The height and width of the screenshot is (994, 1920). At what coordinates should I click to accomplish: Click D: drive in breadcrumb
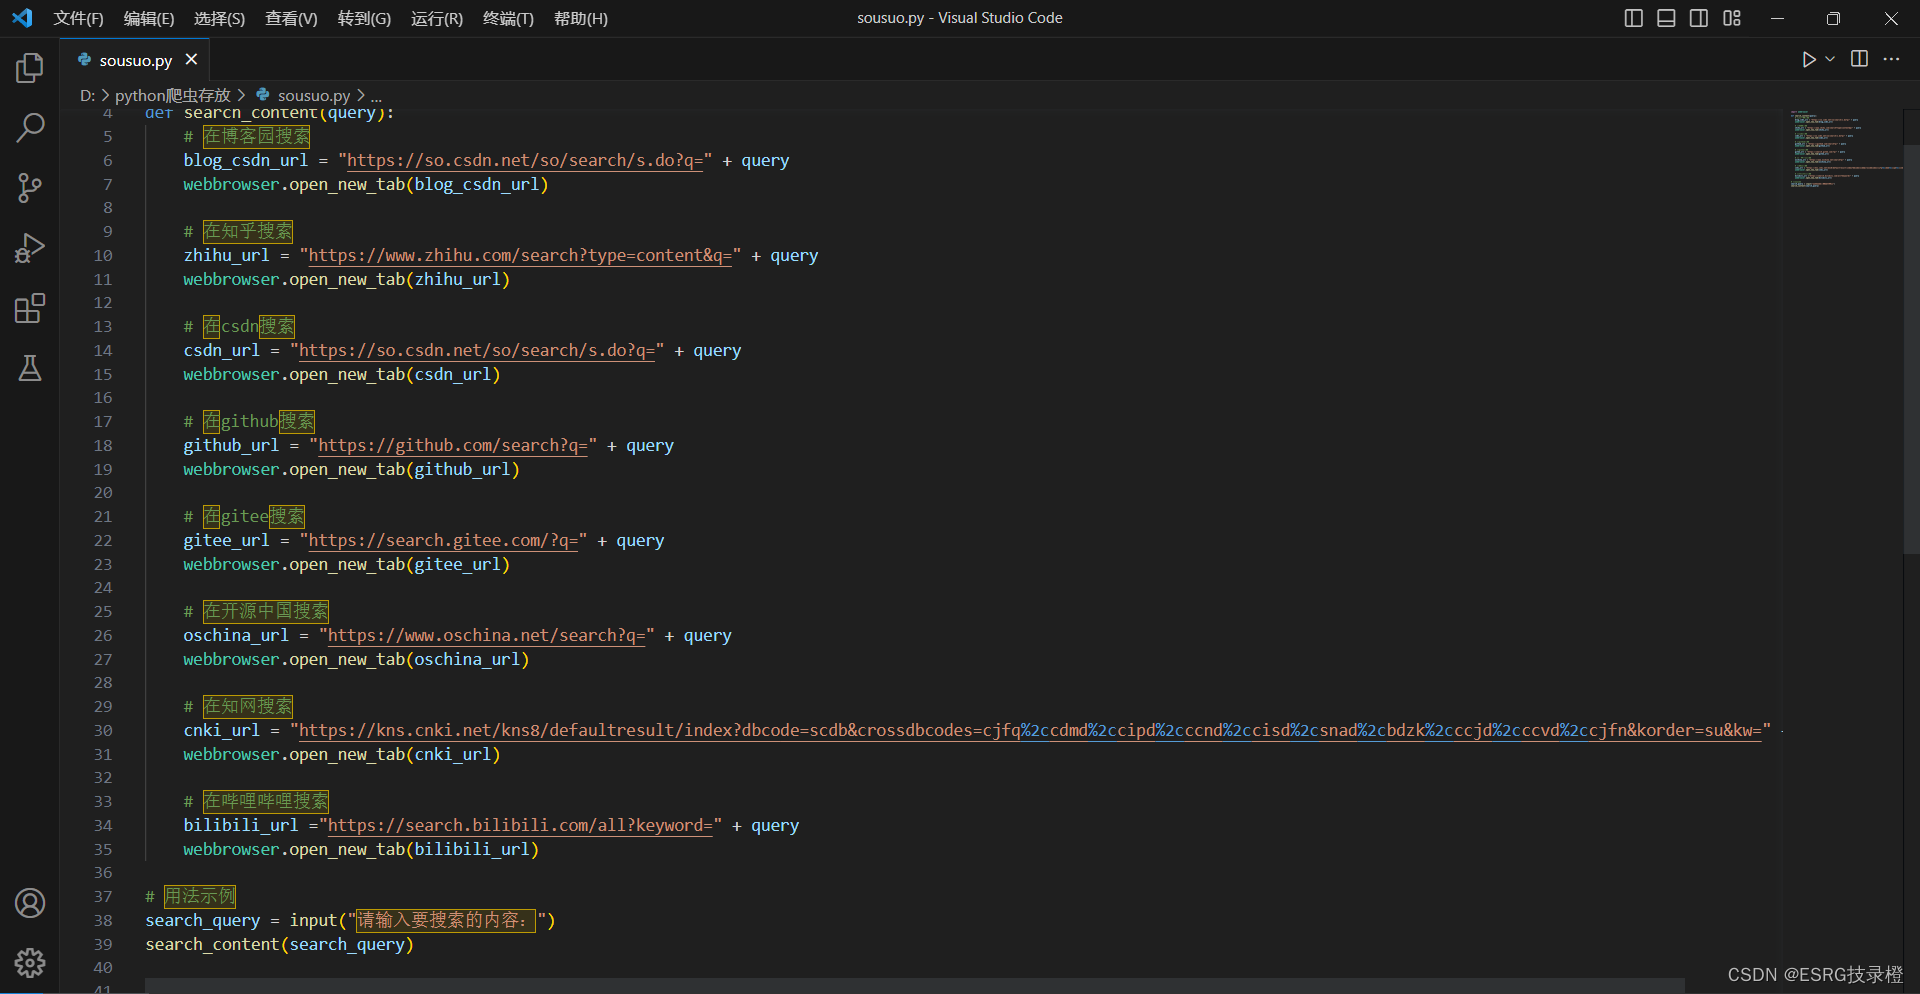click(87, 95)
